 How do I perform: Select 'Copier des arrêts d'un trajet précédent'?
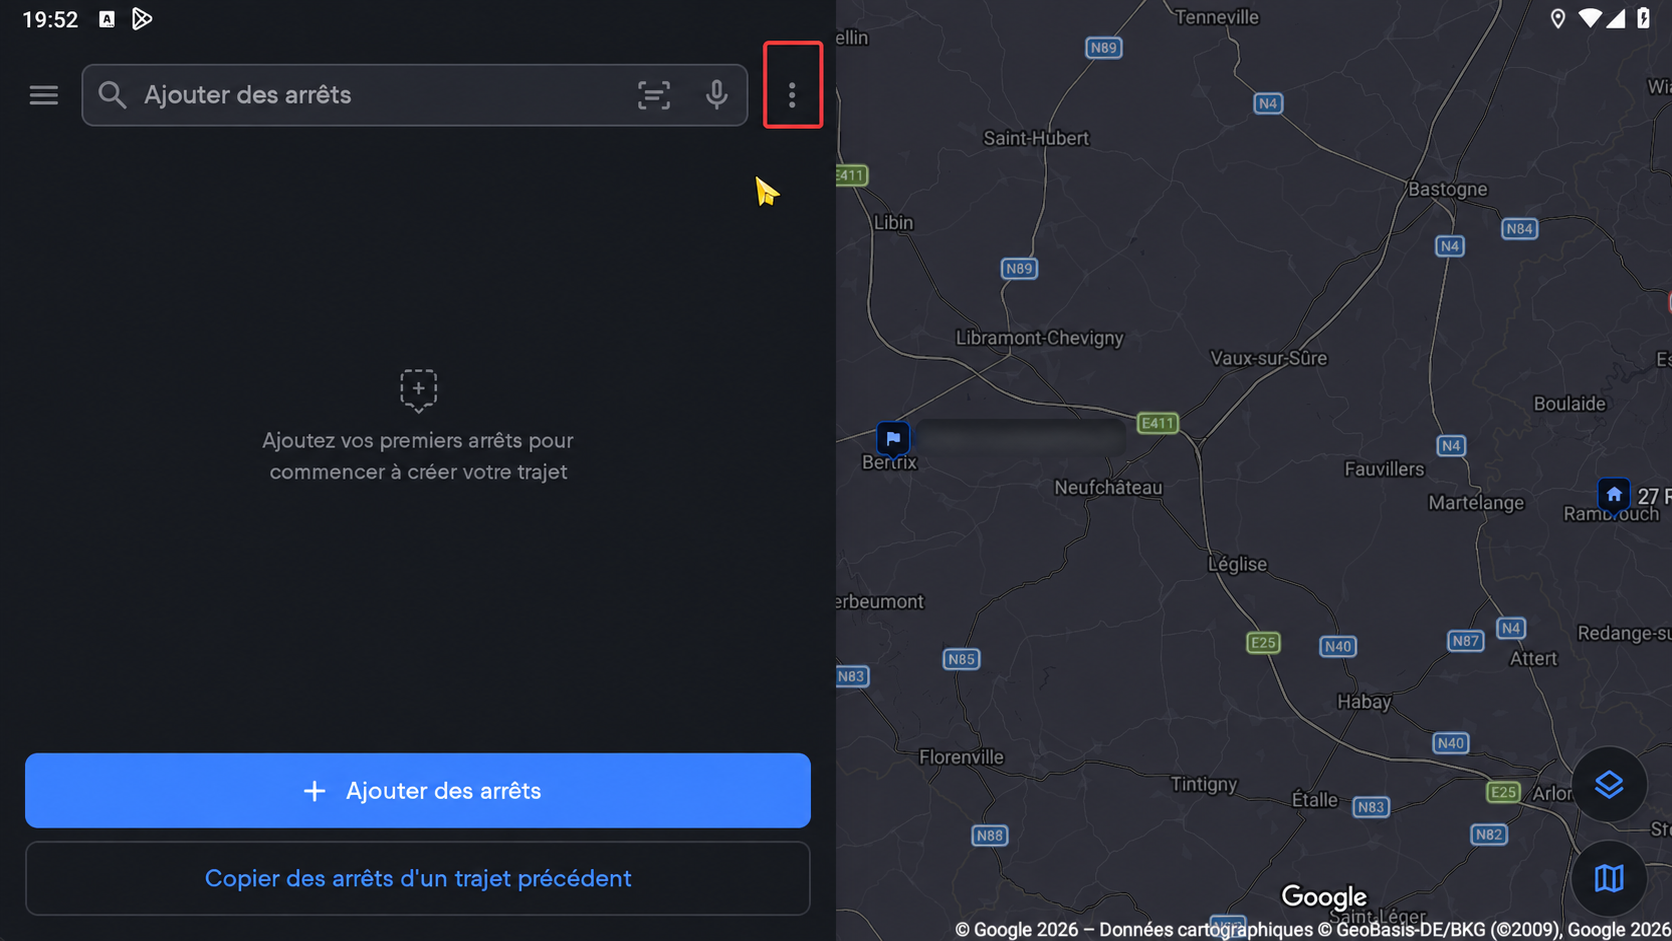(x=418, y=878)
